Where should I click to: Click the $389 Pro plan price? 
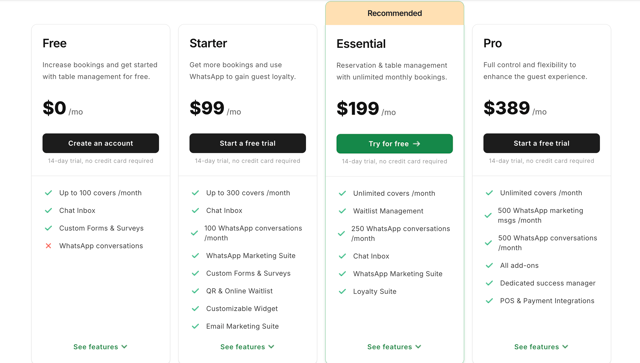pyautogui.click(x=507, y=108)
